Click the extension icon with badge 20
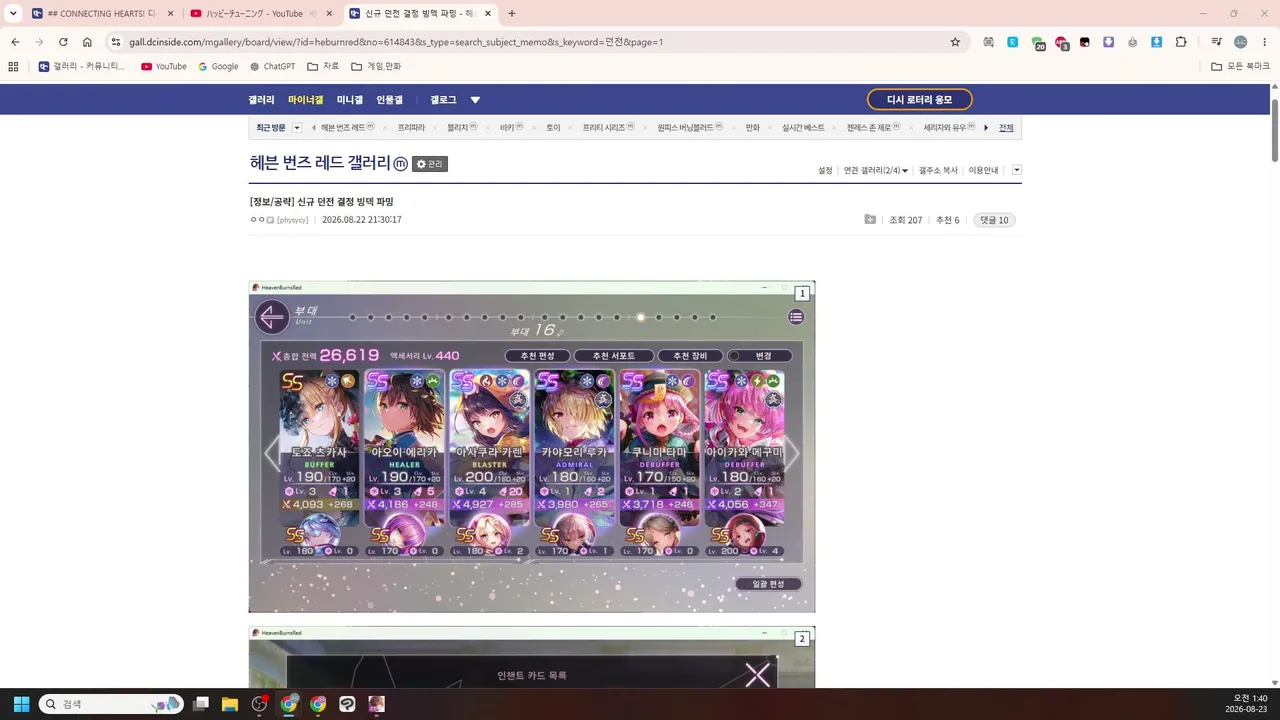 coord(1037,43)
